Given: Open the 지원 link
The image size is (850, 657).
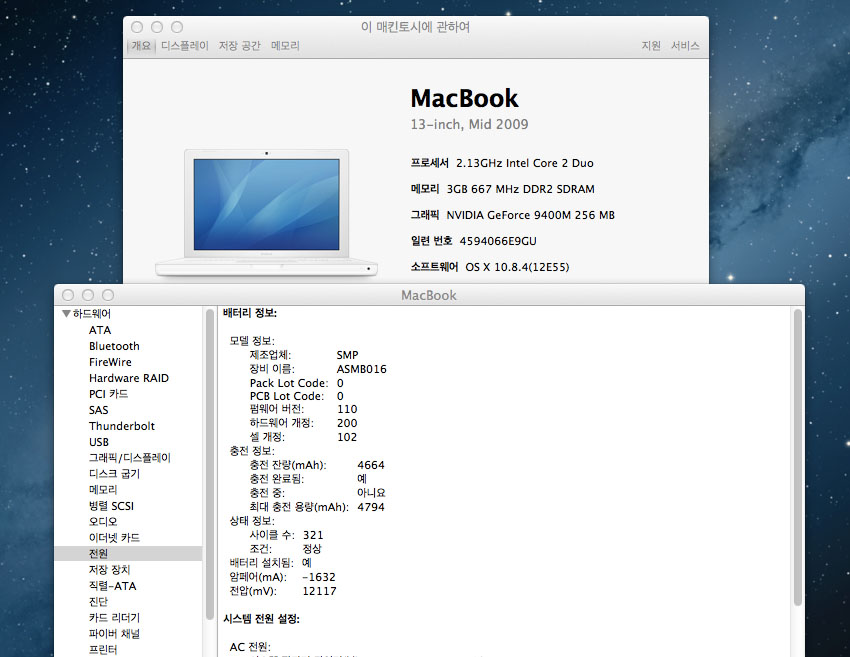Looking at the screenshot, I should click(651, 46).
